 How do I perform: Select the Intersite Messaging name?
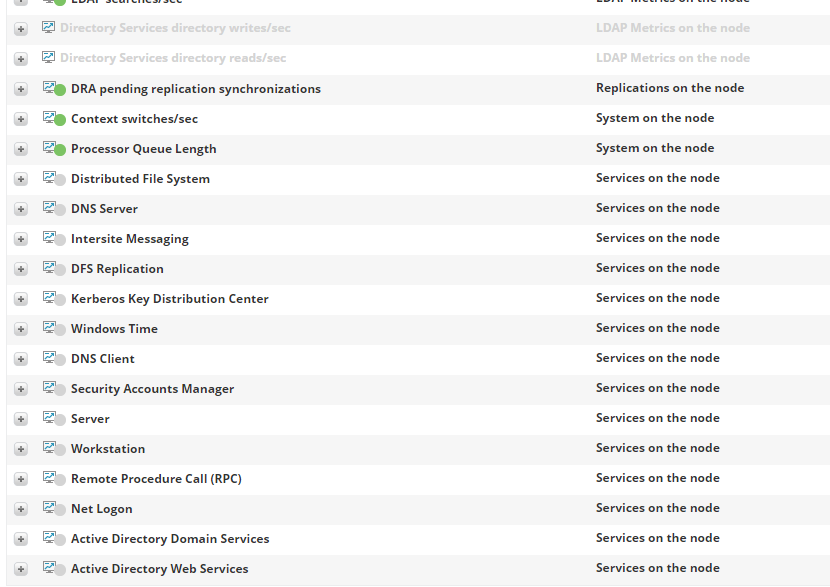[130, 239]
